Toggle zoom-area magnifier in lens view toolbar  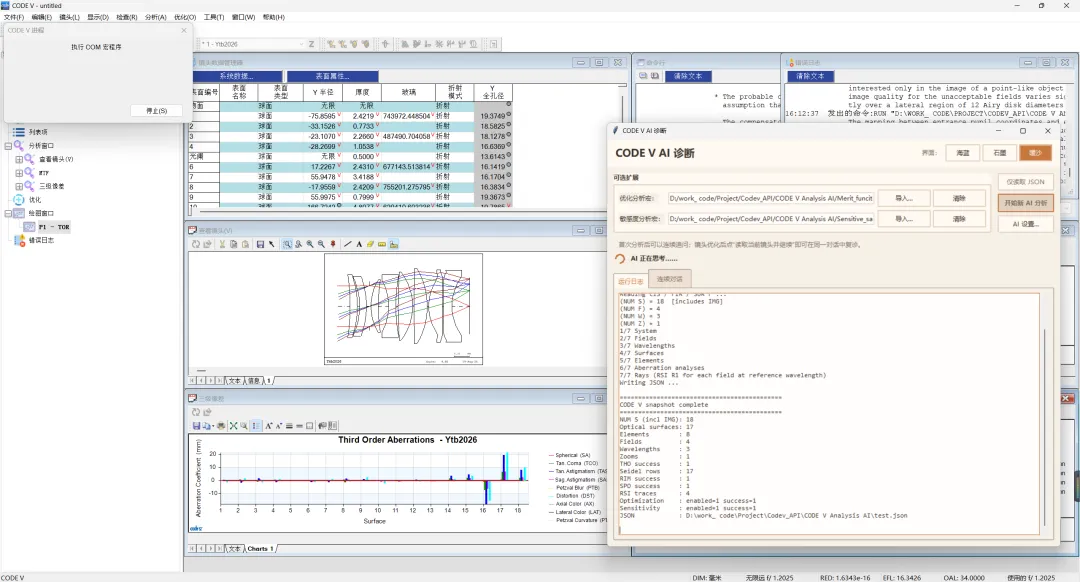tap(287, 245)
